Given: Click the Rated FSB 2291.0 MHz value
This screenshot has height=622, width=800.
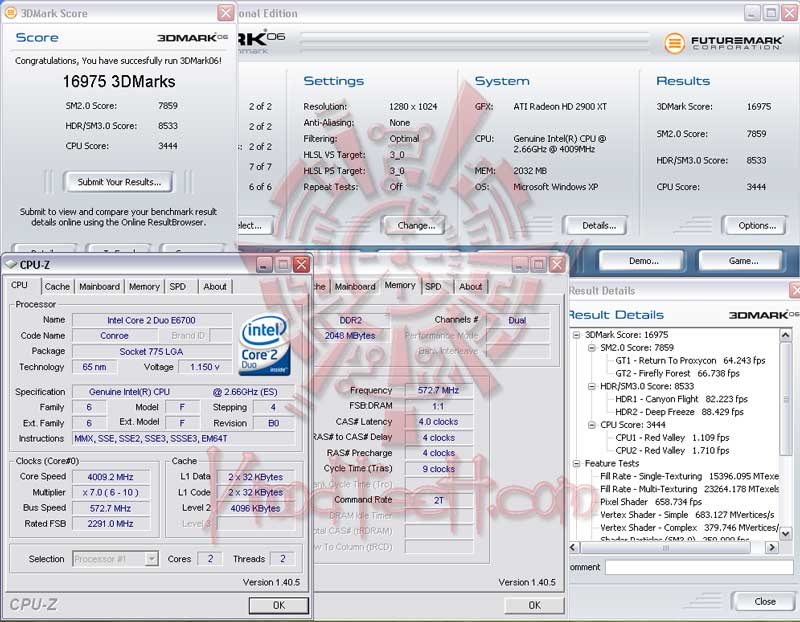Looking at the screenshot, I should pos(111,524).
